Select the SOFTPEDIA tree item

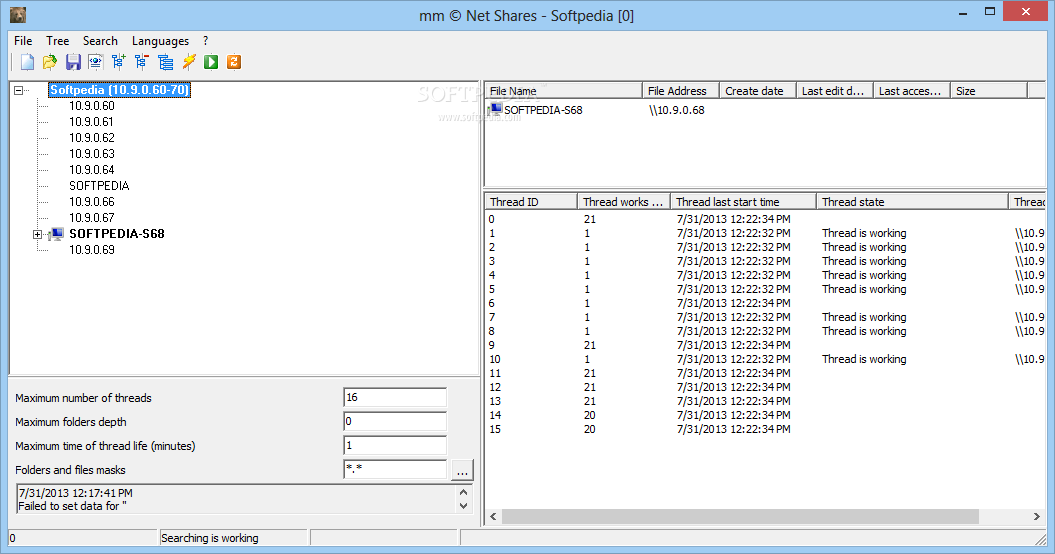99,186
